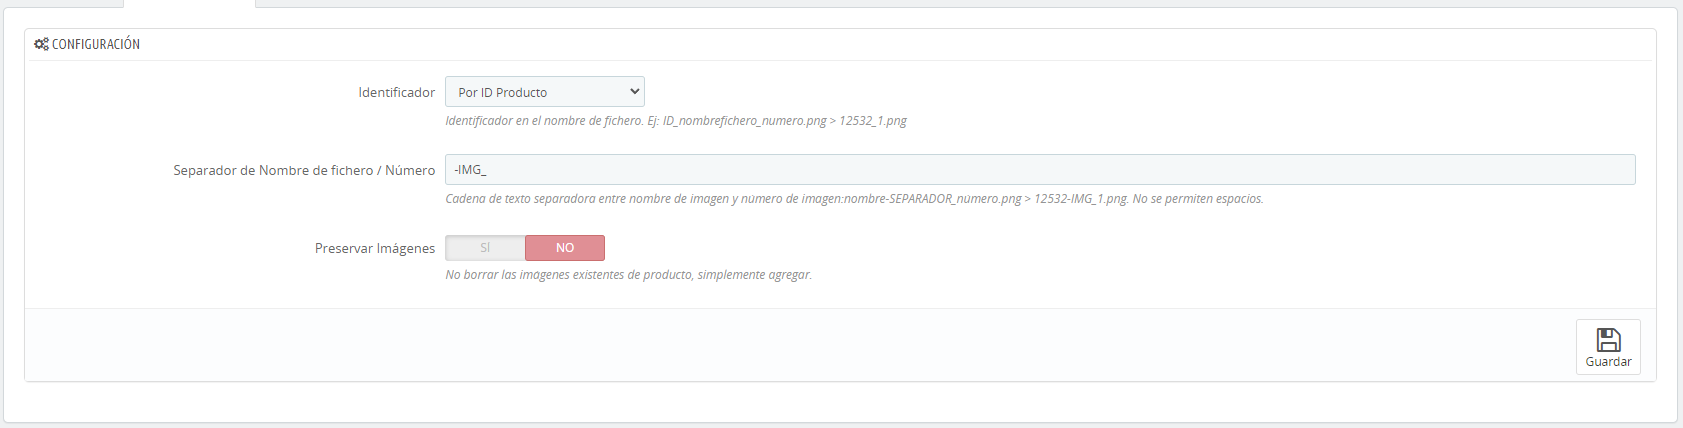
Task: Click the Identificador help text with 12532_1.png example
Action: pyautogui.click(x=676, y=121)
